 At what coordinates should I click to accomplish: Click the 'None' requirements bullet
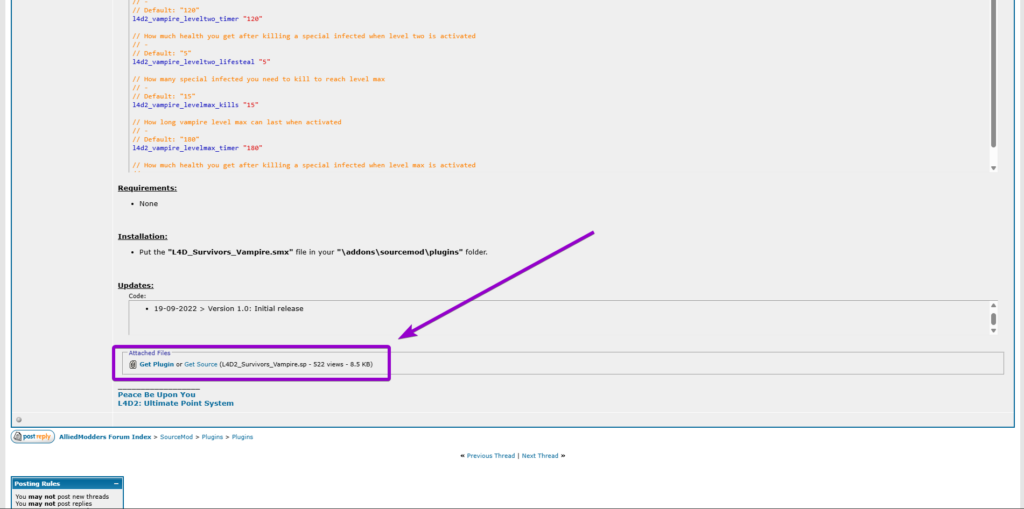tap(148, 204)
